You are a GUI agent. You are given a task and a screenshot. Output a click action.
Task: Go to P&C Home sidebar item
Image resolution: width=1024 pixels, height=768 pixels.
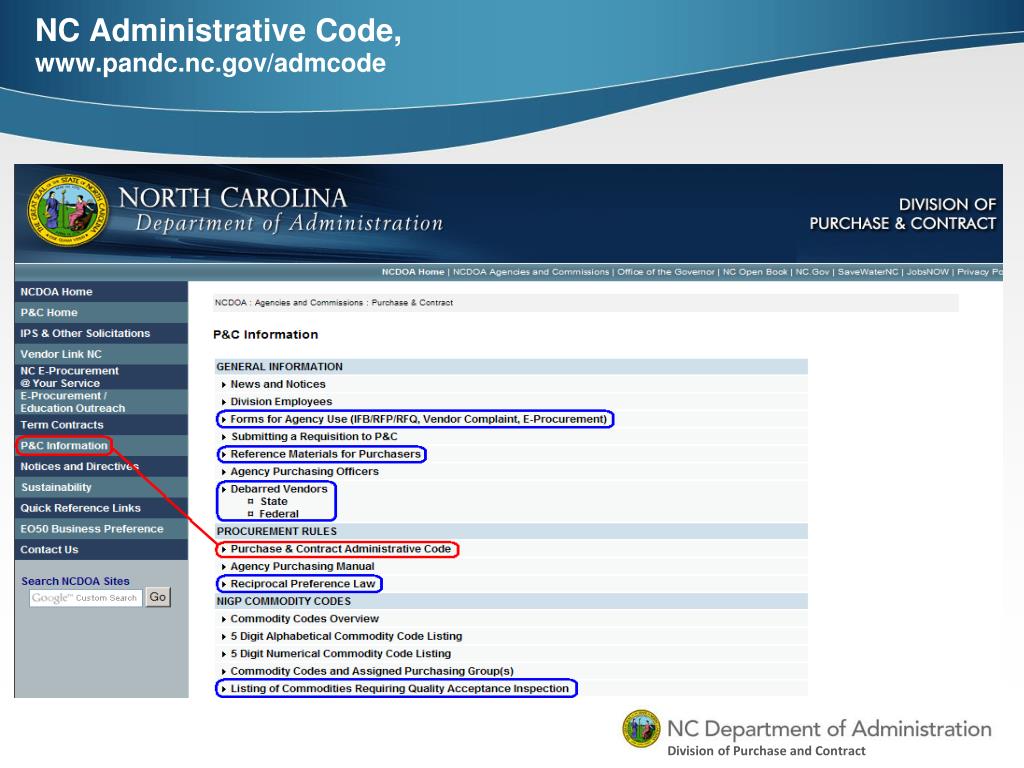click(x=49, y=313)
